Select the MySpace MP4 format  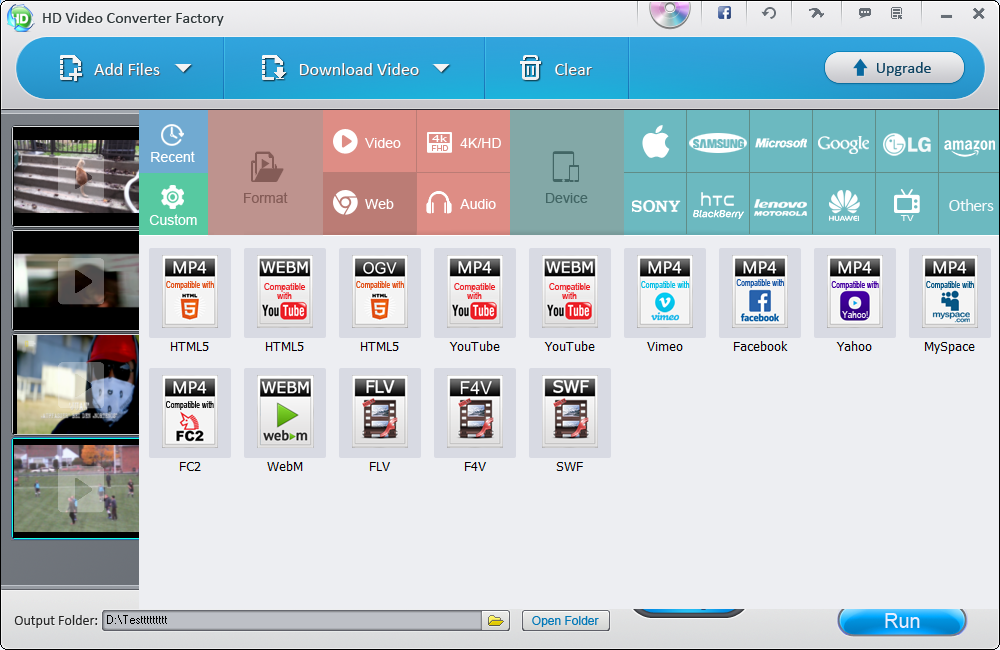950,293
